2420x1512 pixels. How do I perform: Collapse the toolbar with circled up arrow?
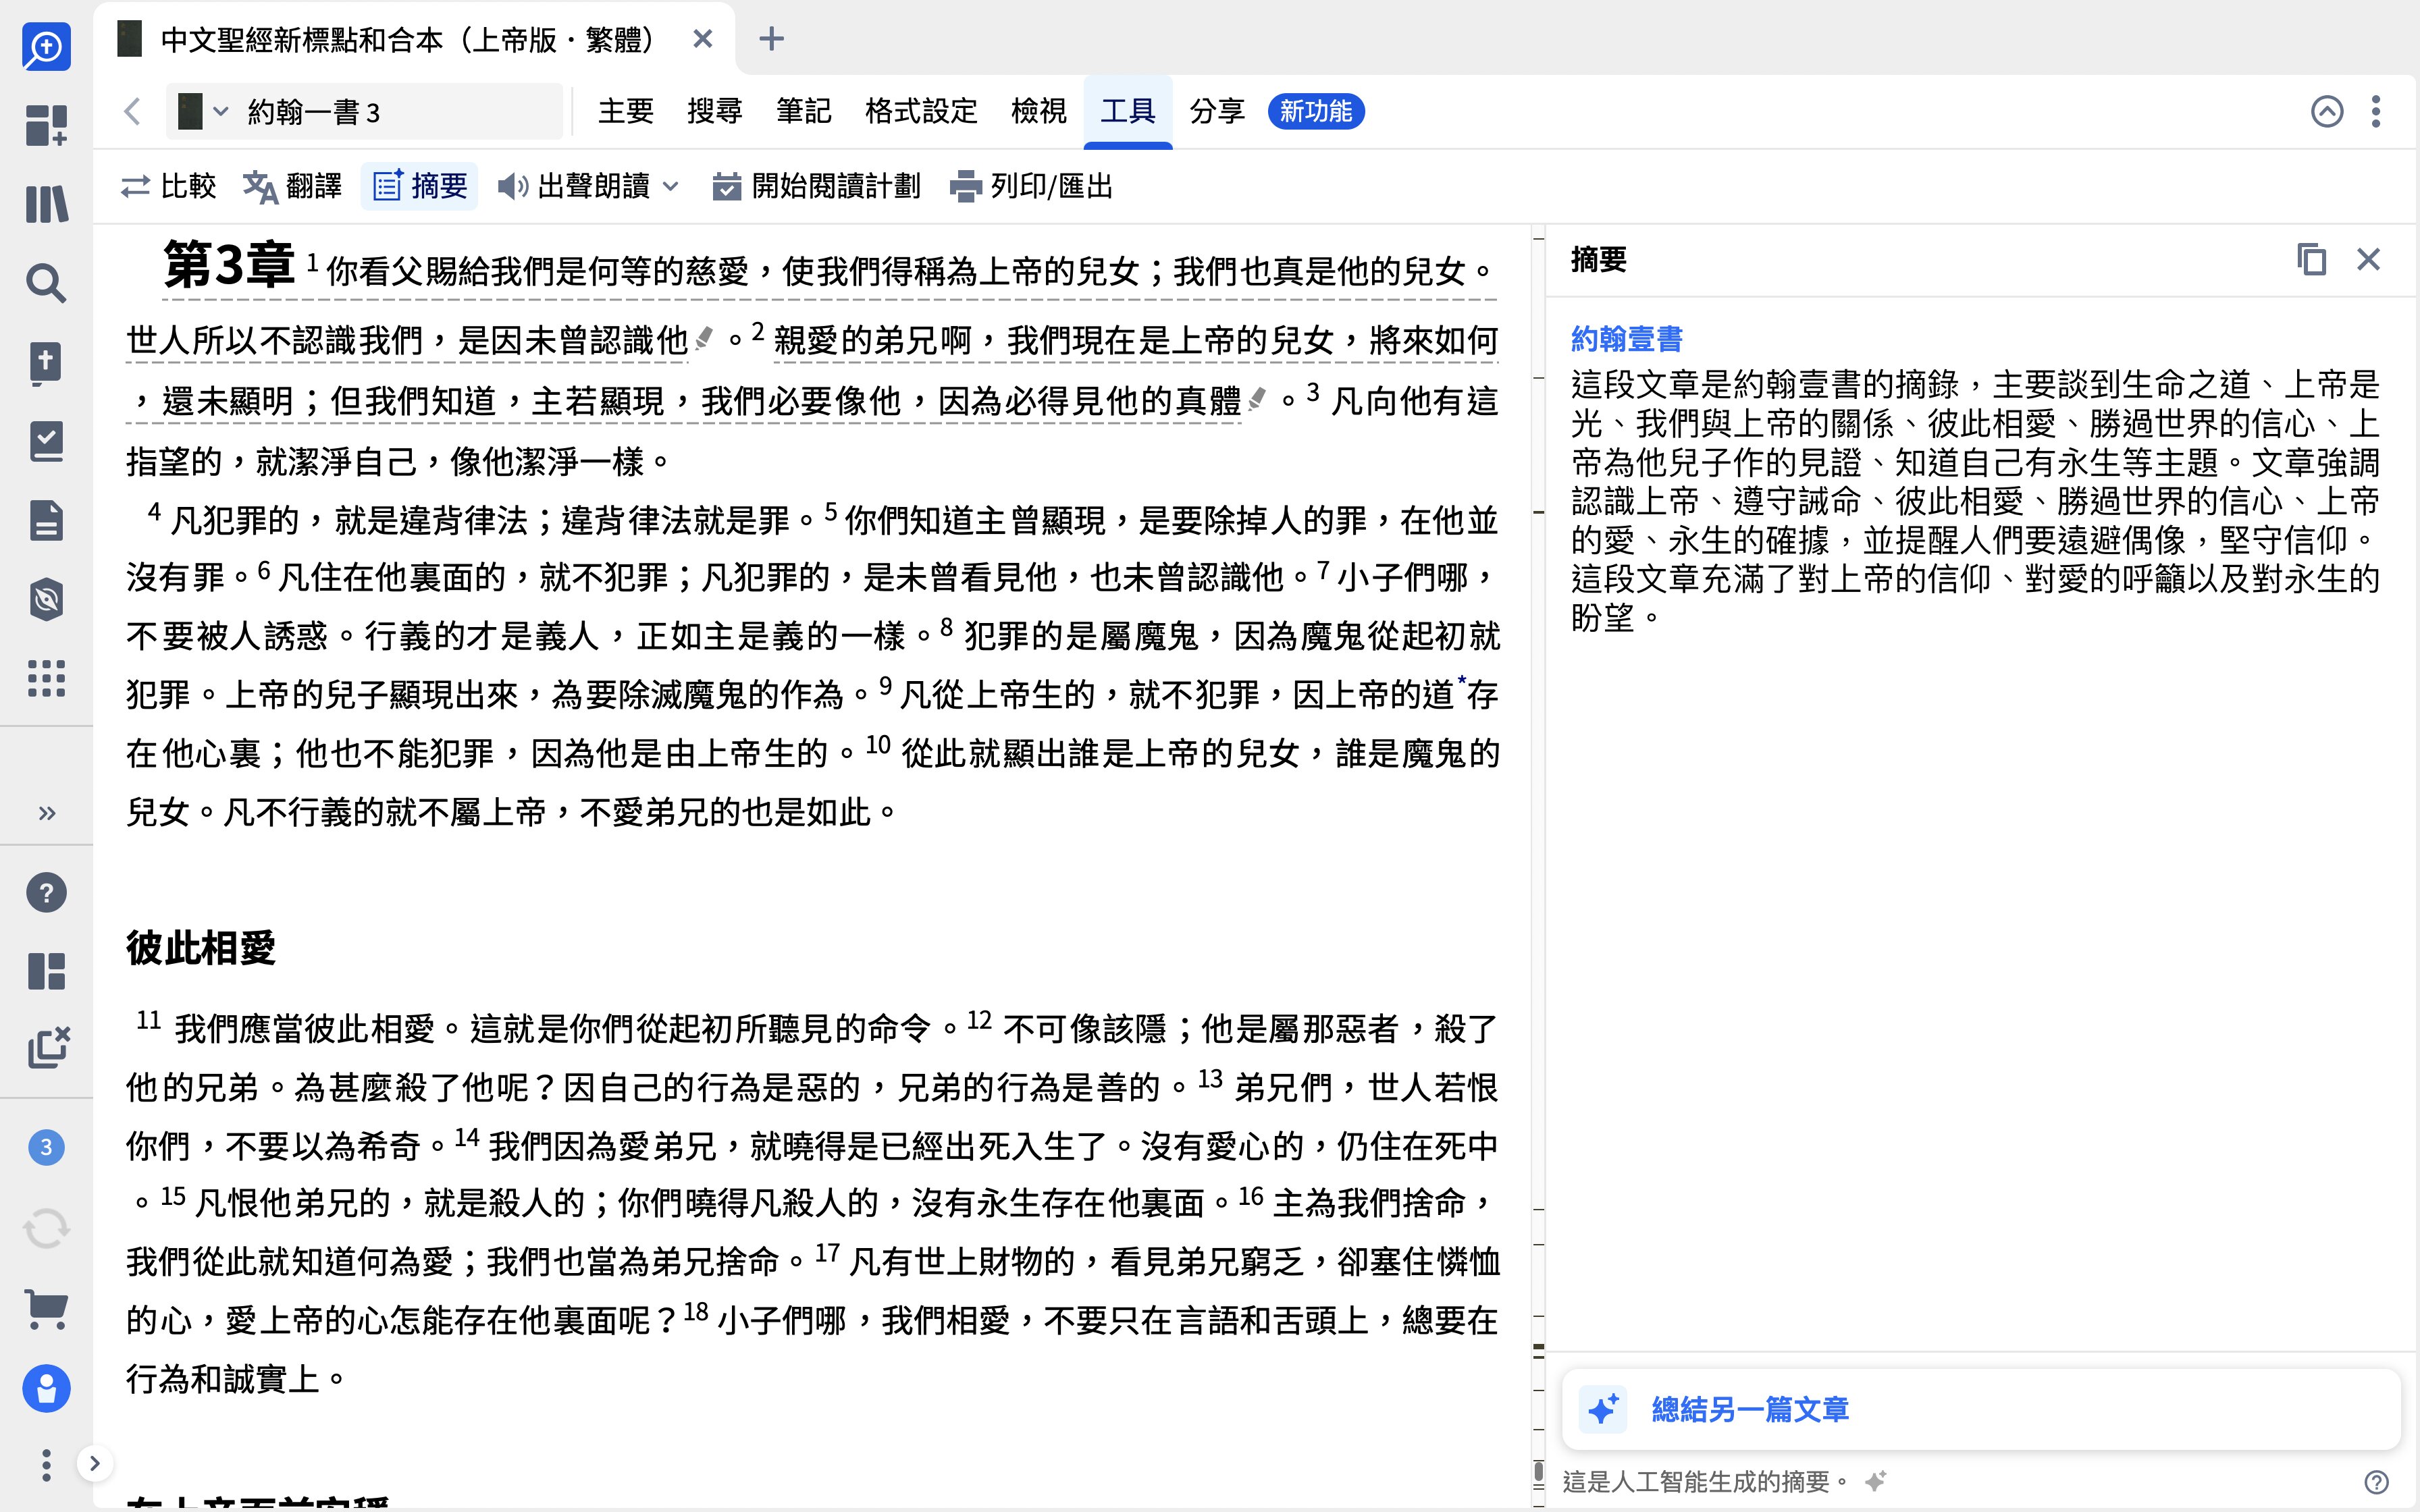[x=2327, y=111]
